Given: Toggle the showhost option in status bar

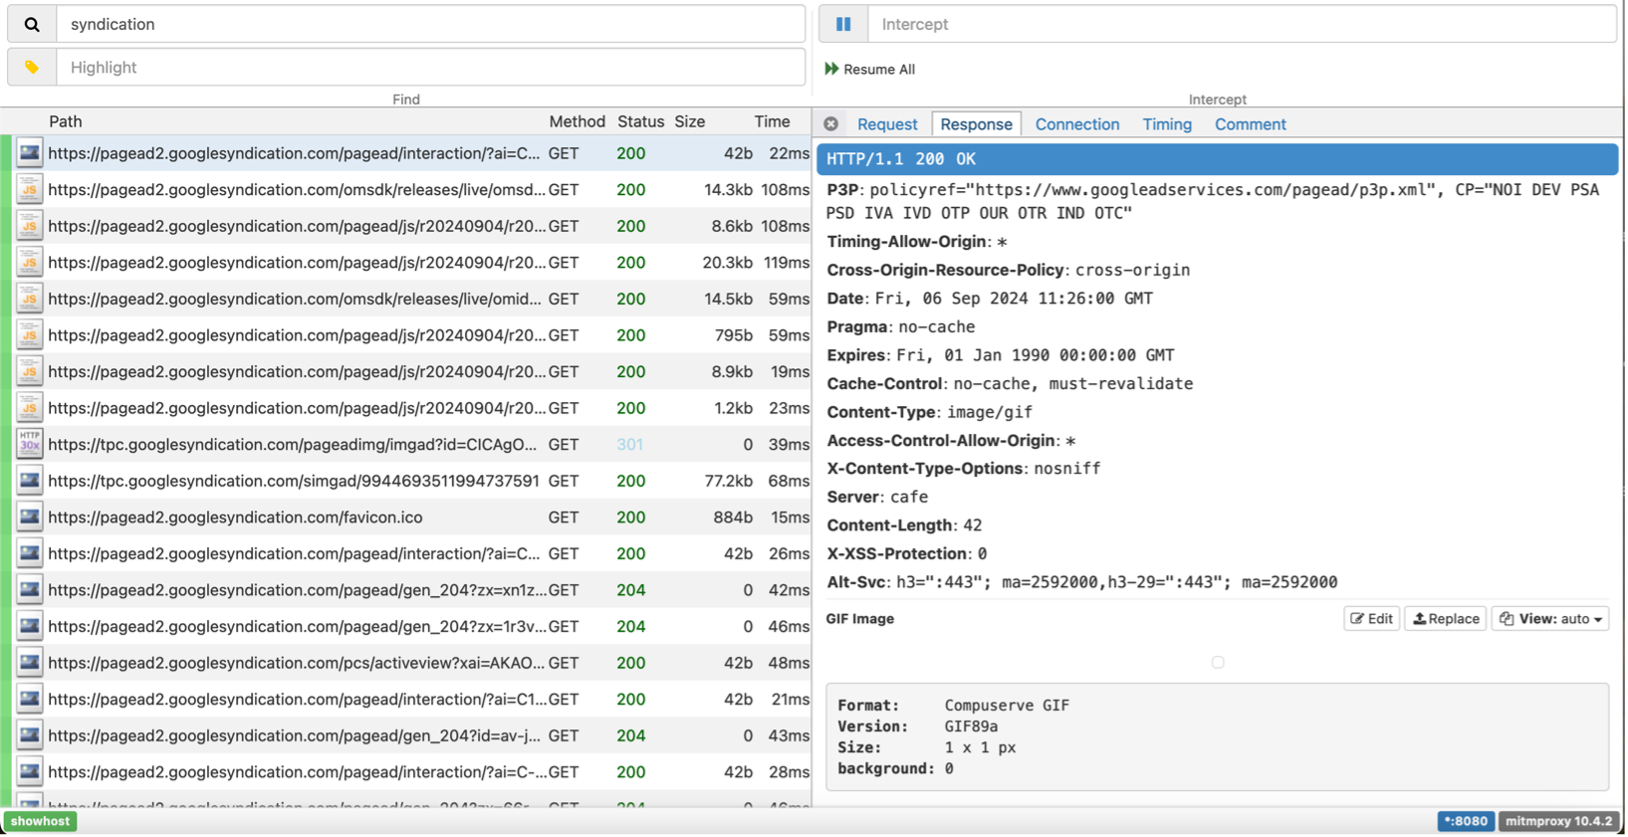Looking at the screenshot, I should pos(40,821).
